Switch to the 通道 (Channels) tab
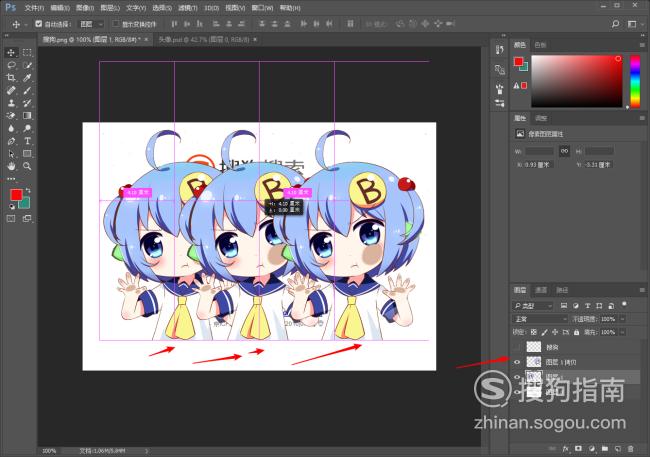The image size is (650, 457). tap(541, 290)
